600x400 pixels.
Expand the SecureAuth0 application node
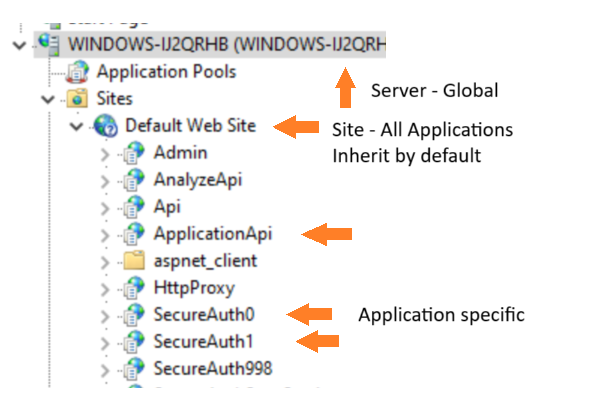(106, 315)
